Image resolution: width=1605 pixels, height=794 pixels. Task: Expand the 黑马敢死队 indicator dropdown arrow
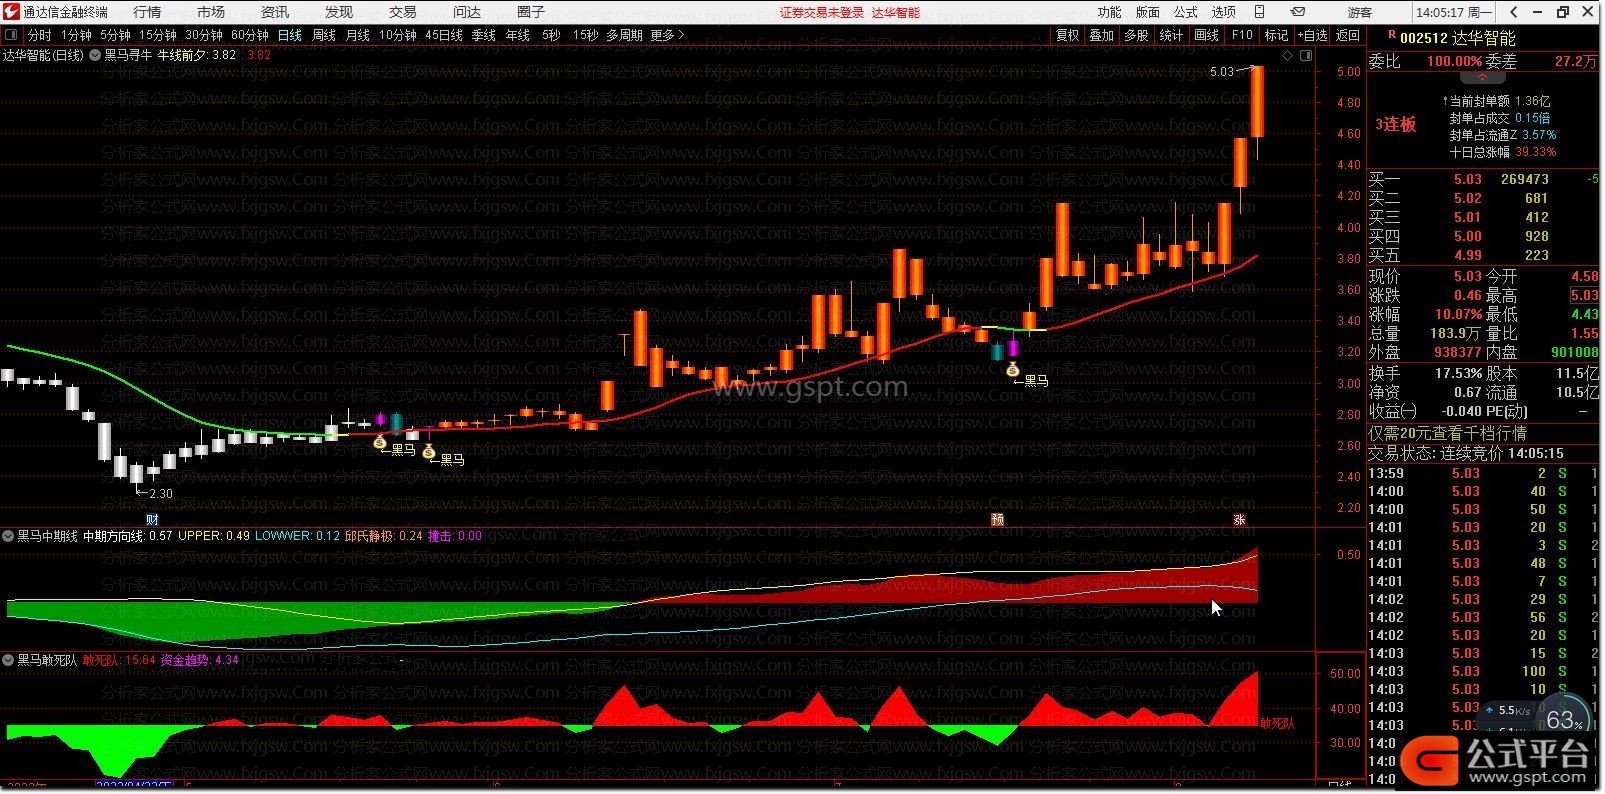click(8, 660)
